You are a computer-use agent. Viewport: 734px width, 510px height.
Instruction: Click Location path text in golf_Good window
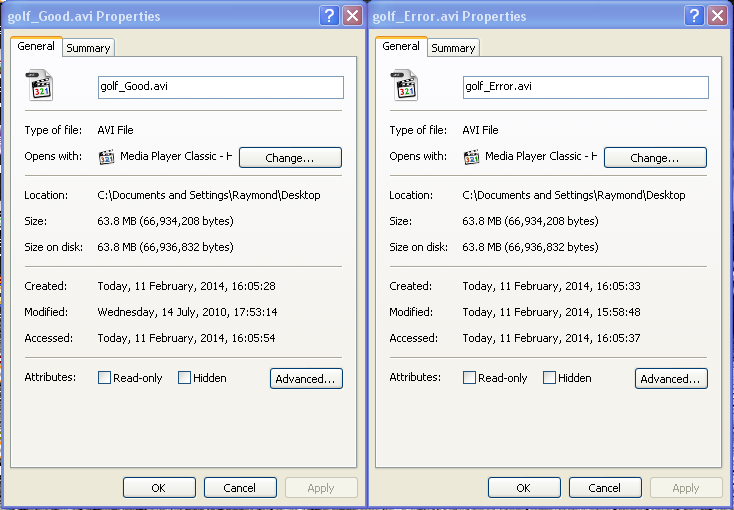click(x=209, y=195)
